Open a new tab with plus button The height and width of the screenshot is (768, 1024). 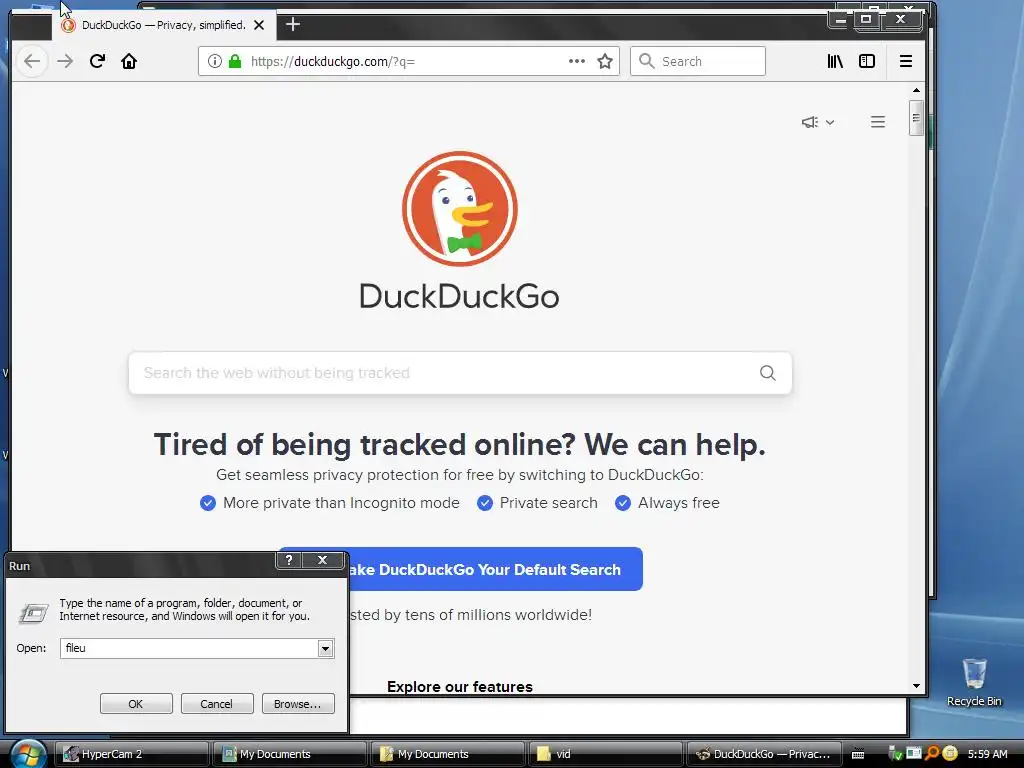click(x=293, y=25)
